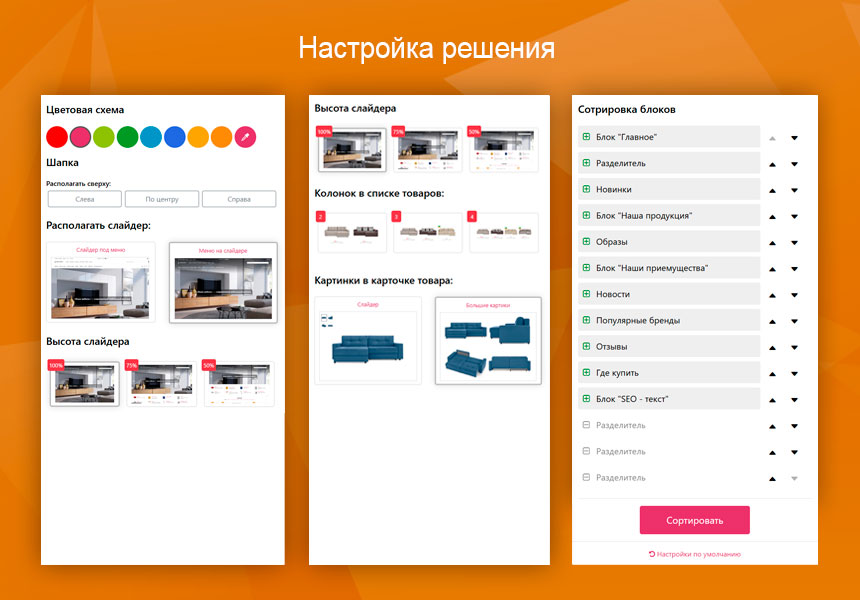Screen dimensions: 860x600
Task: Click the eyedropper custom color icon
Action: coord(245,136)
